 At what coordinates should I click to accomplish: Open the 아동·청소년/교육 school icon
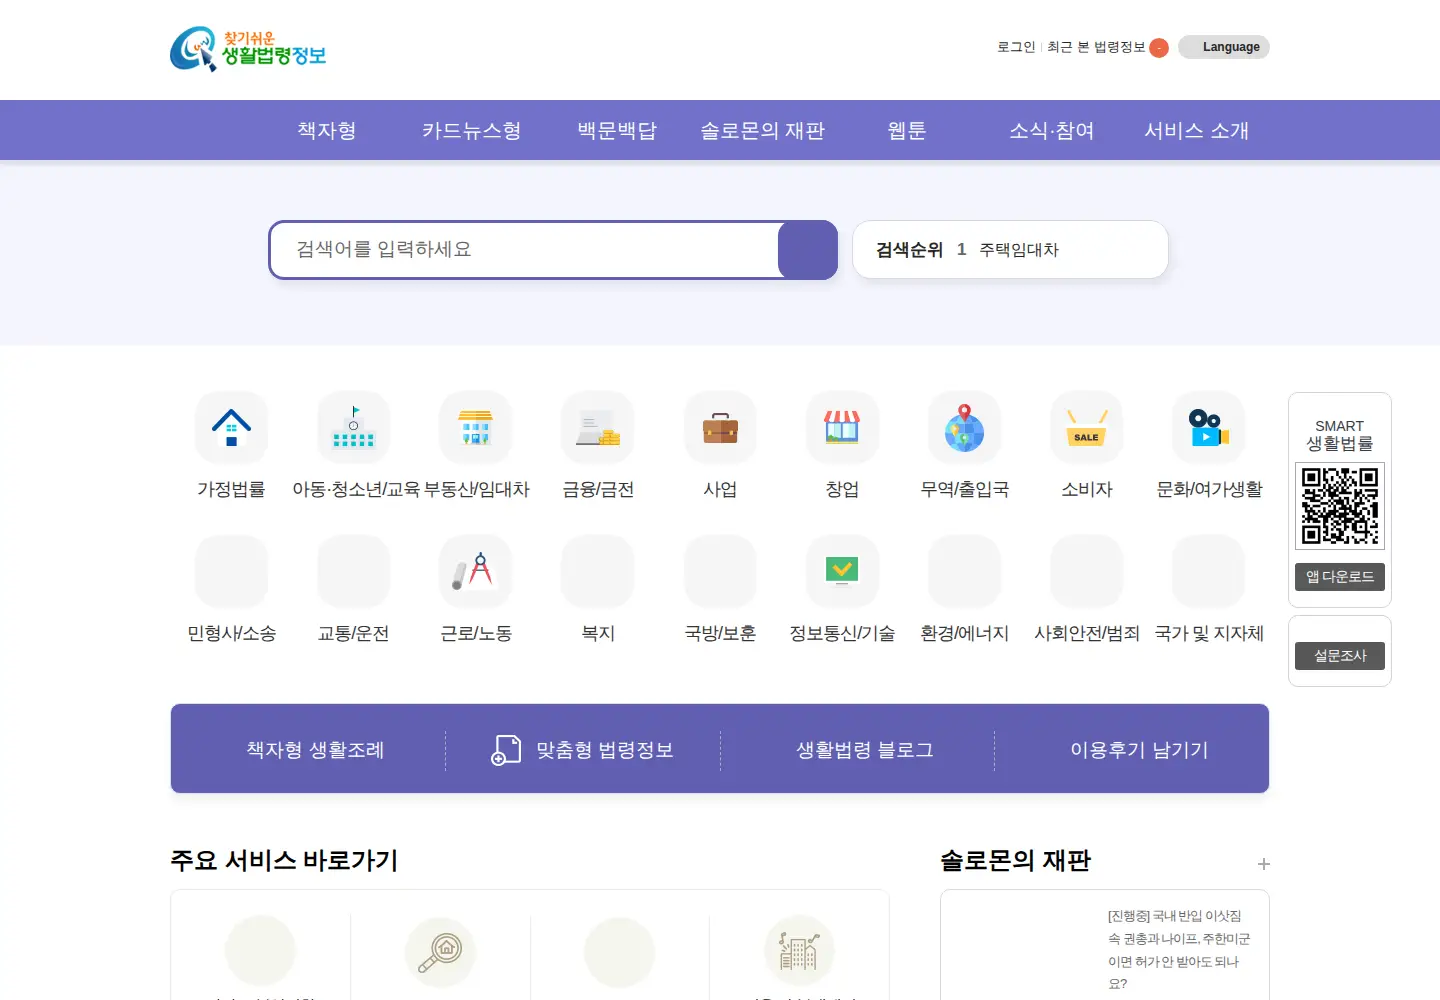tap(353, 427)
